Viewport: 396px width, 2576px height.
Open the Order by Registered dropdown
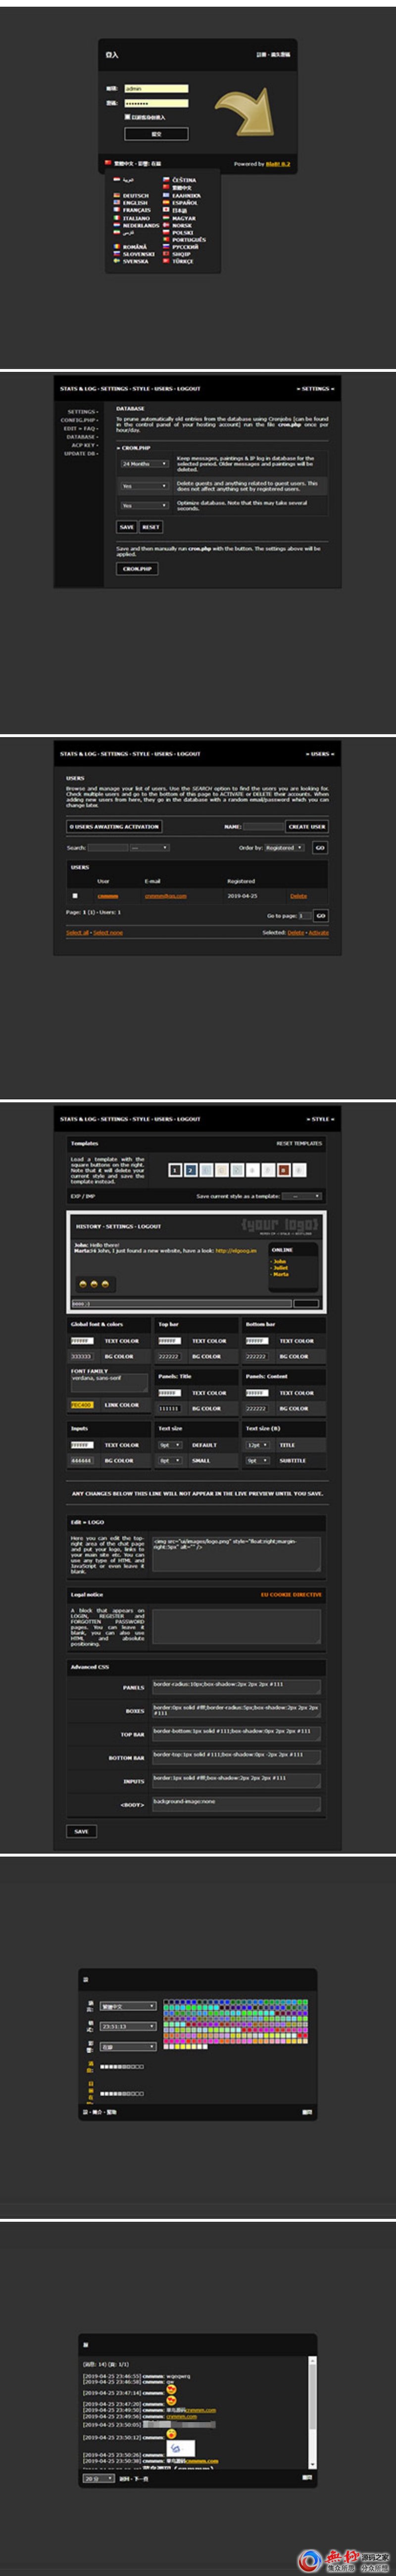284,847
